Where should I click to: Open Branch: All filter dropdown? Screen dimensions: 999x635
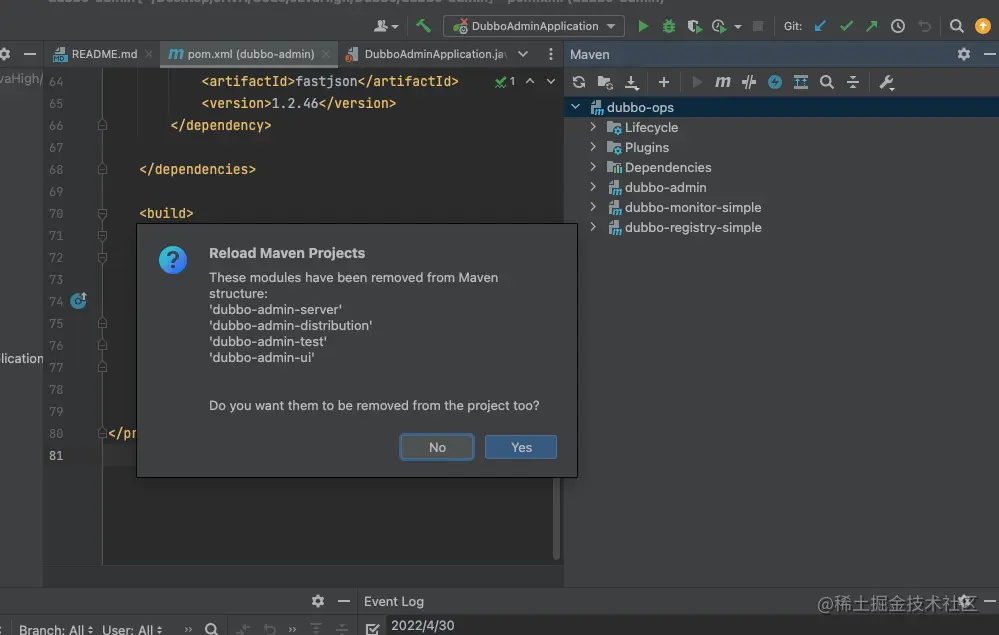[x=56, y=629]
